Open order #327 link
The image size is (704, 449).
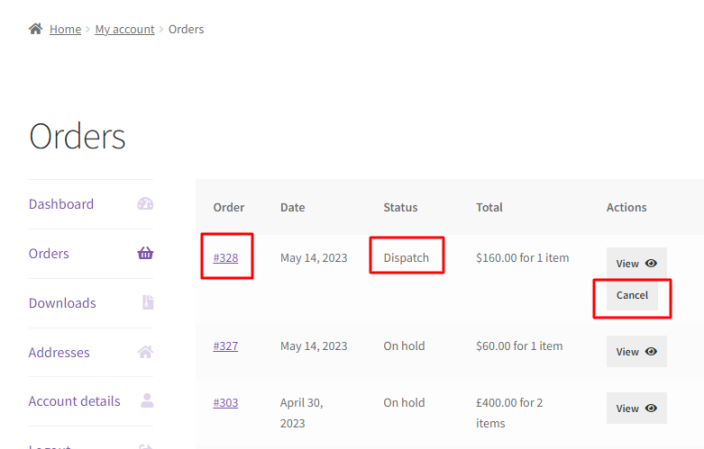225,346
